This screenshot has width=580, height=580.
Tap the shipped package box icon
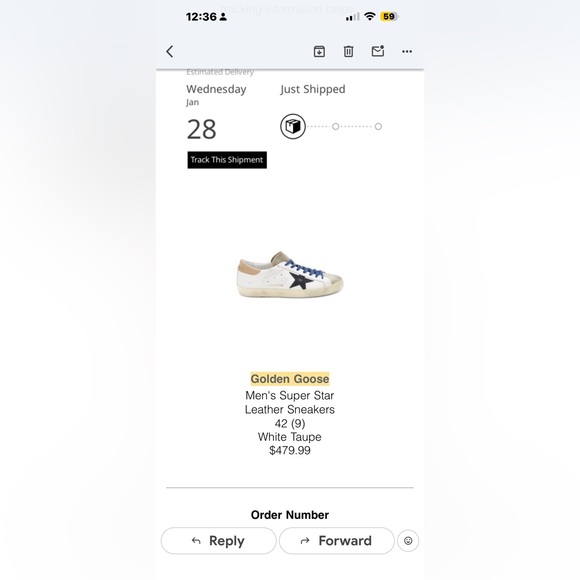tap(293, 127)
